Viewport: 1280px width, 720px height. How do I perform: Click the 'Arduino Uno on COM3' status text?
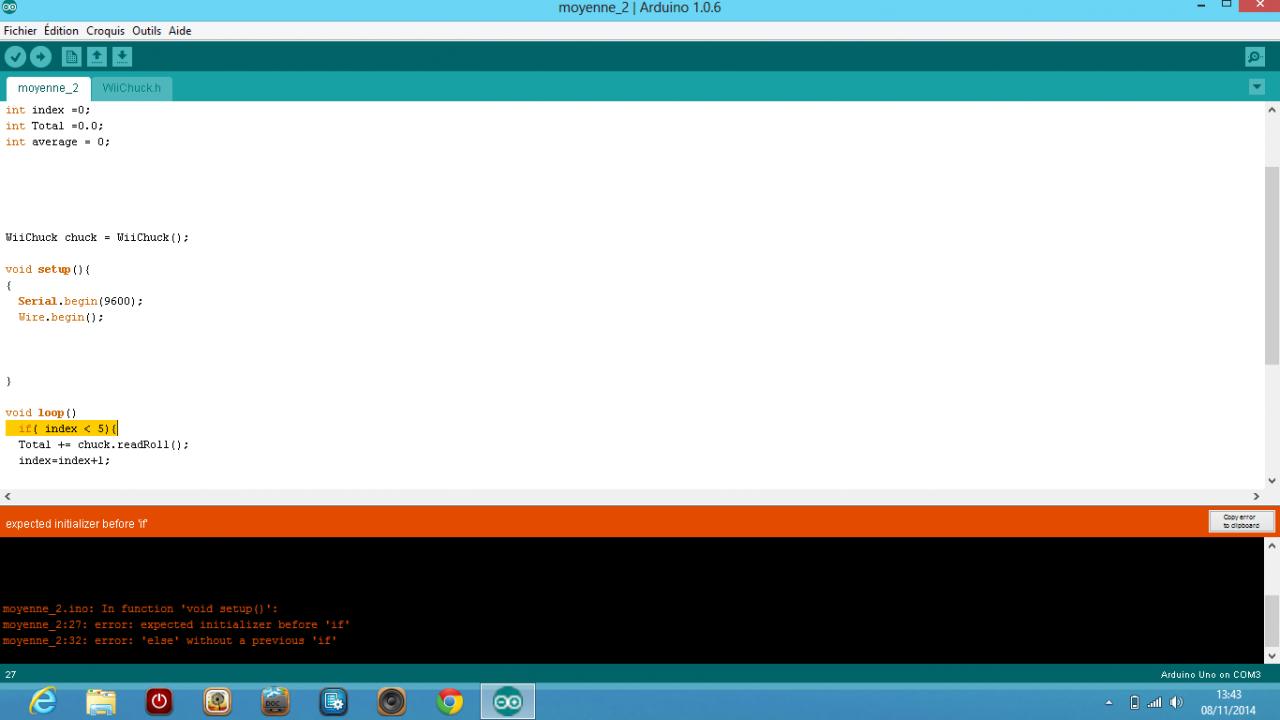[x=1210, y=675]
